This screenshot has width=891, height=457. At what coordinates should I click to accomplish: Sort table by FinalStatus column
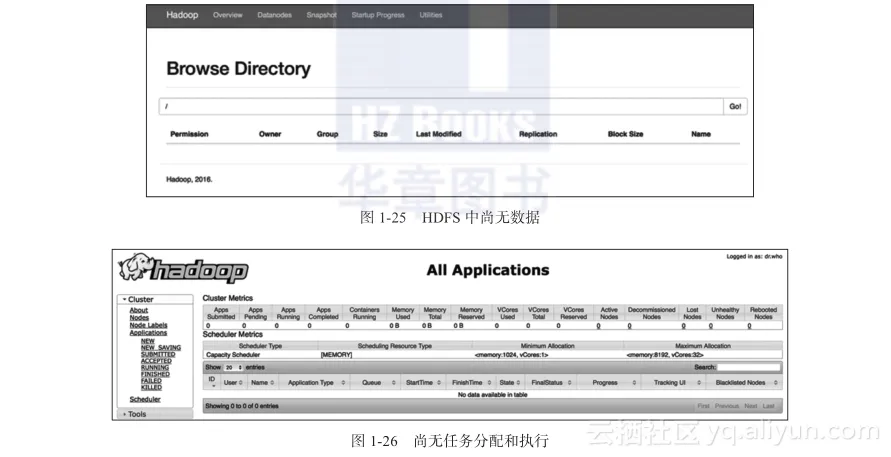tap(551, 383)
